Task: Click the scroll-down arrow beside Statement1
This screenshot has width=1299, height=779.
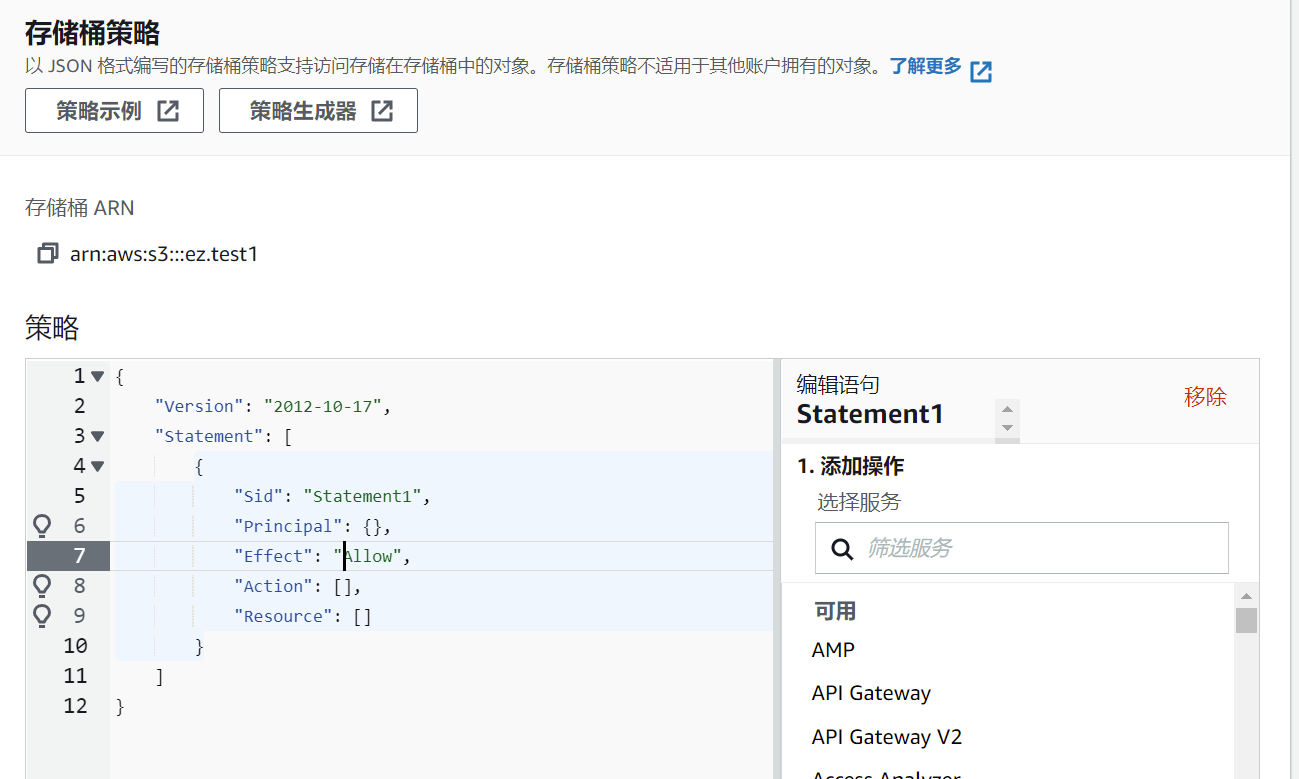Action: [x=1008, y=427]
